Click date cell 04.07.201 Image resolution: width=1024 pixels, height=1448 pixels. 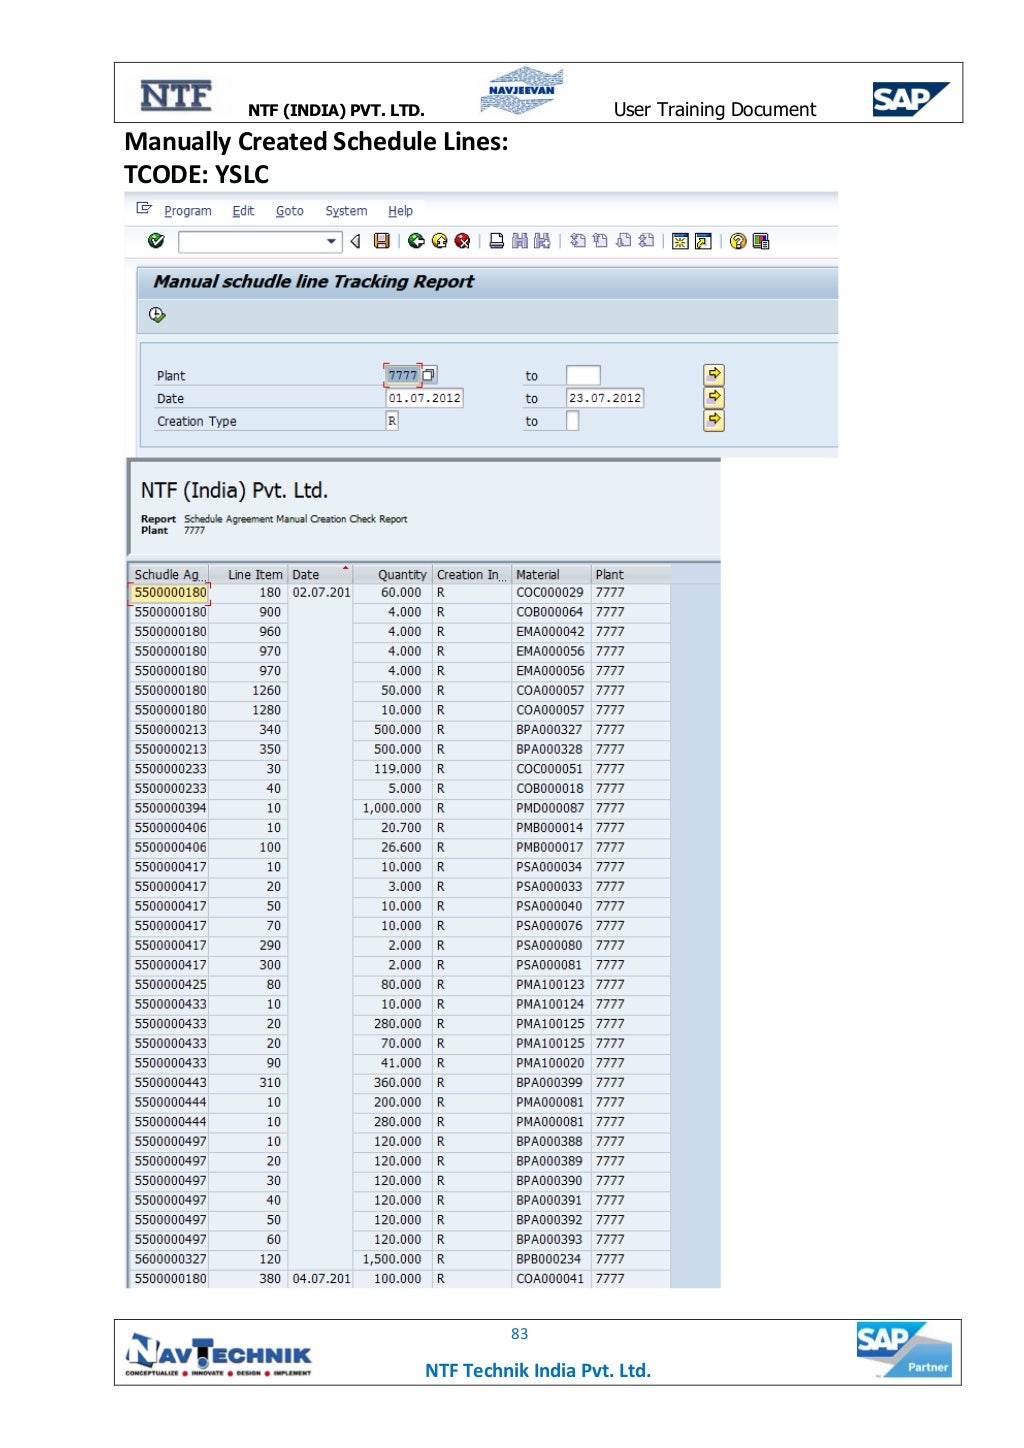[321, 1278]
